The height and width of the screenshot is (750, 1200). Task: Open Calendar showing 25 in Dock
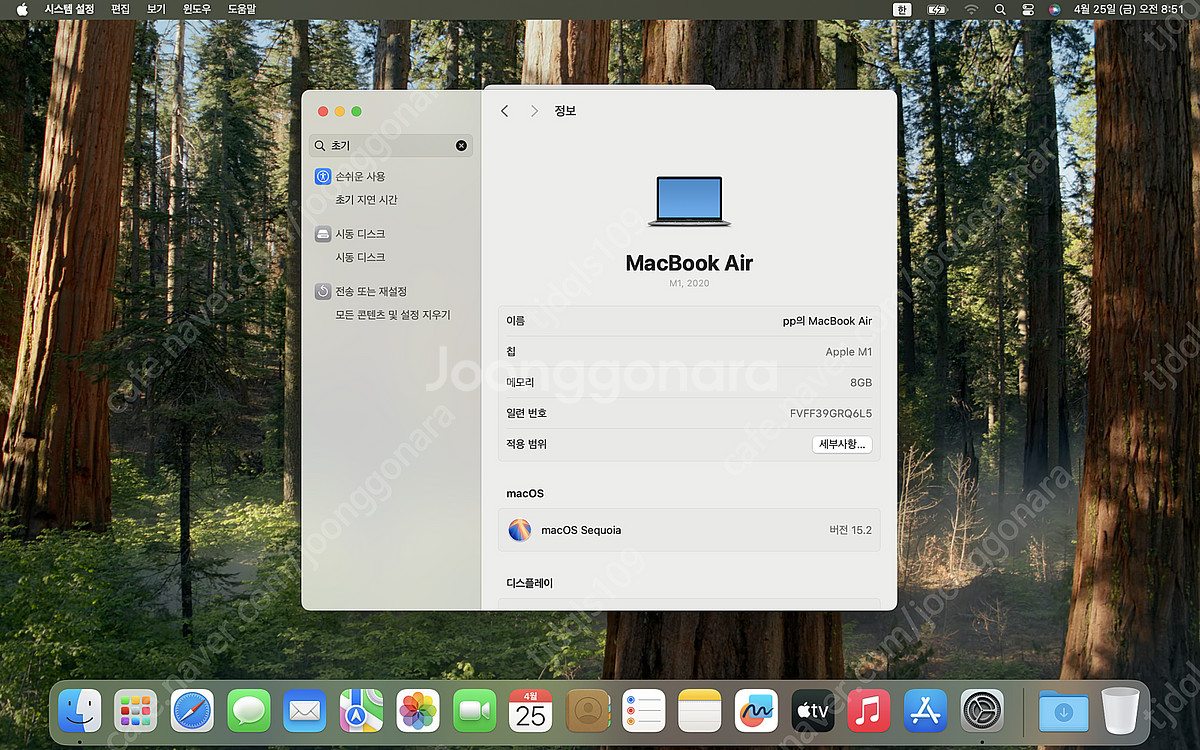531,711
